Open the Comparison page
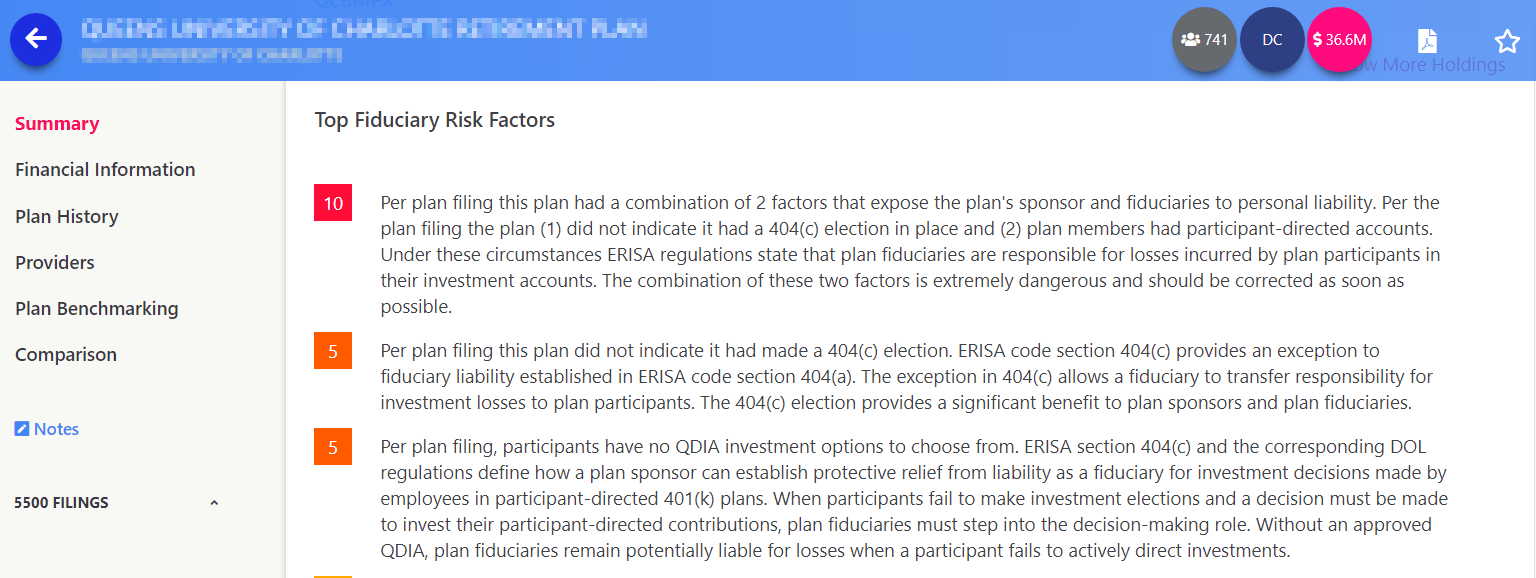 (x=66, y=355)
